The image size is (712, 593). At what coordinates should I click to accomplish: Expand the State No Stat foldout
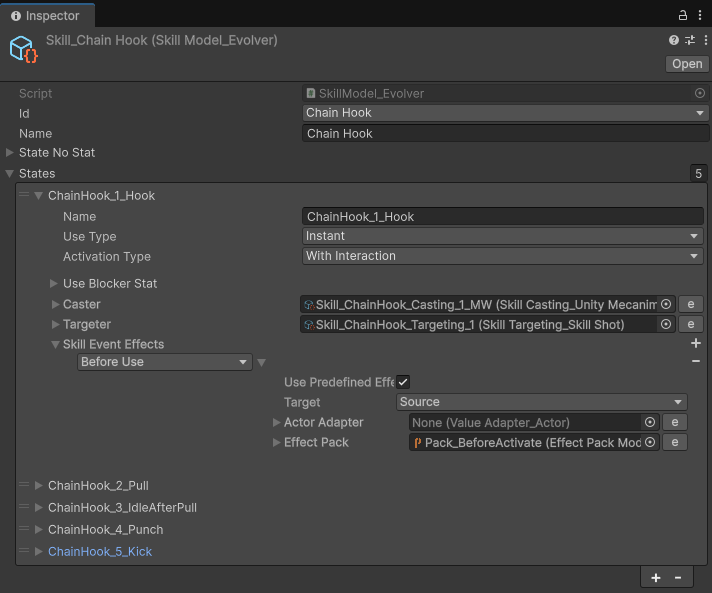pyautogui.click(x=10, y=153)
